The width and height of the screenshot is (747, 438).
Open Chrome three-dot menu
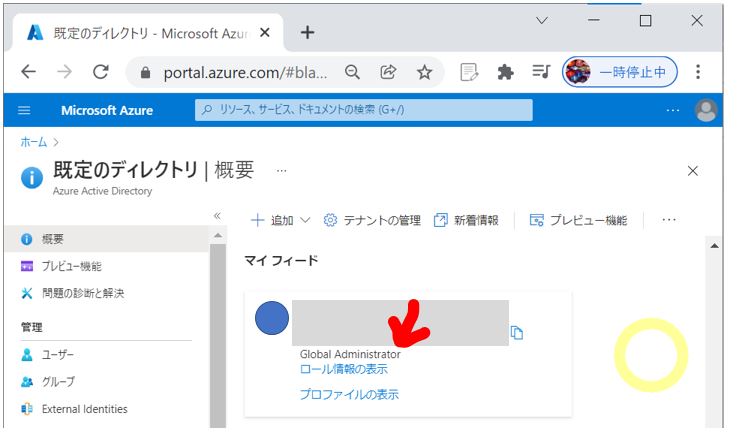click(x=698, y=72)
